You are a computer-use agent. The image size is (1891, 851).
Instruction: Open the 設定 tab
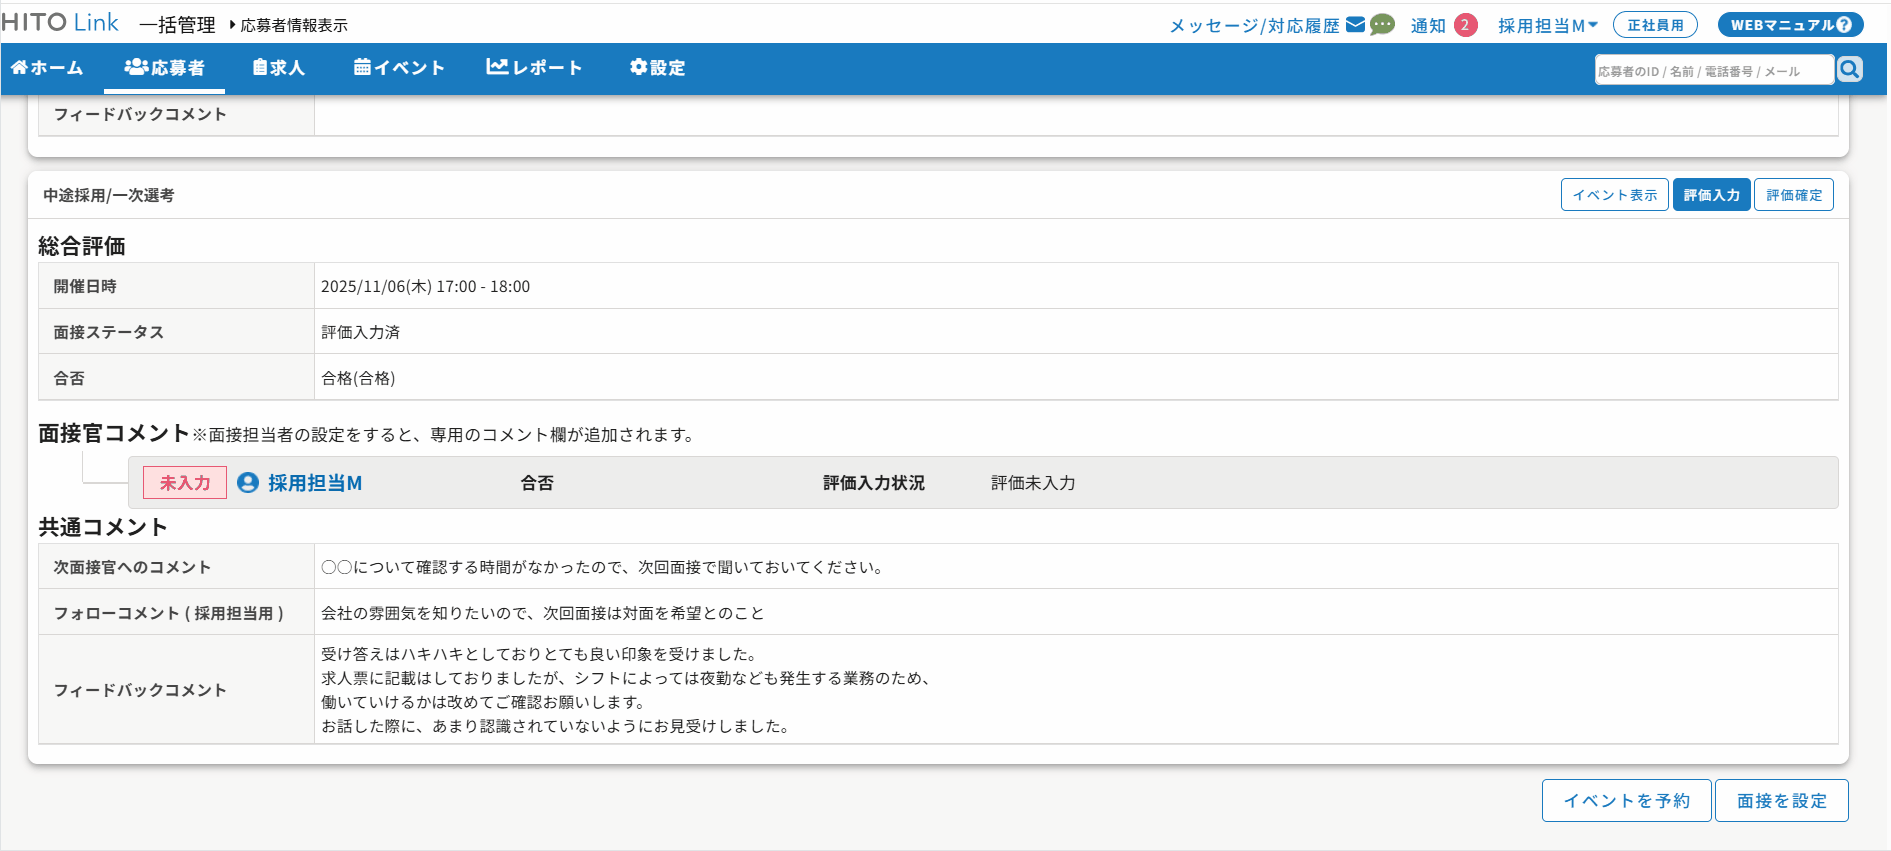pos(657,68)
